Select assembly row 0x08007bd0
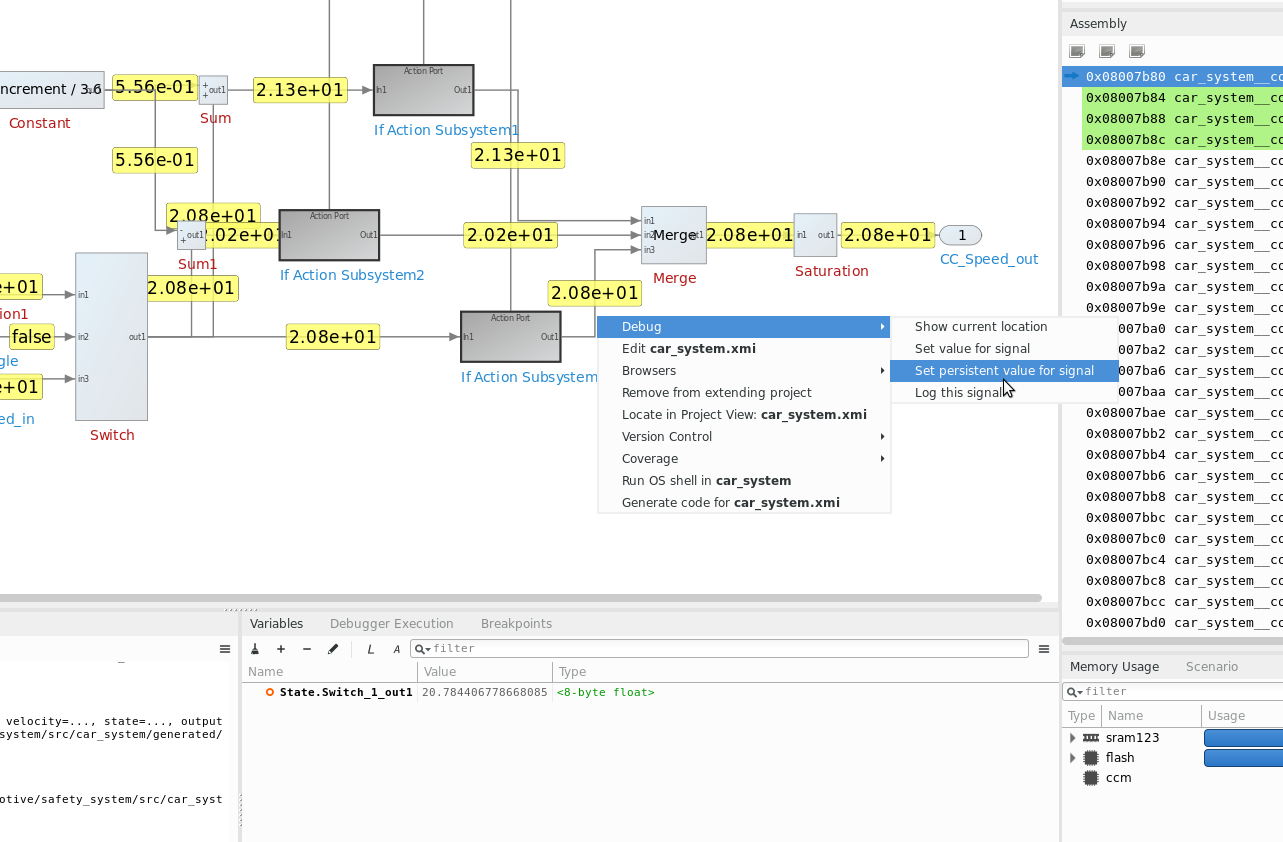This screenshot has width=1283, height=842. 1182,623
